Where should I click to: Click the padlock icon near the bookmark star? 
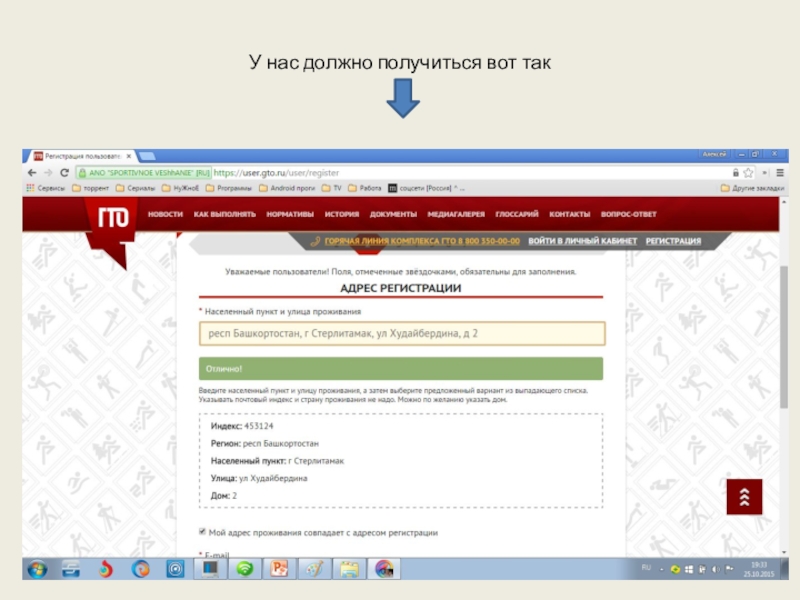coord(736,173)
